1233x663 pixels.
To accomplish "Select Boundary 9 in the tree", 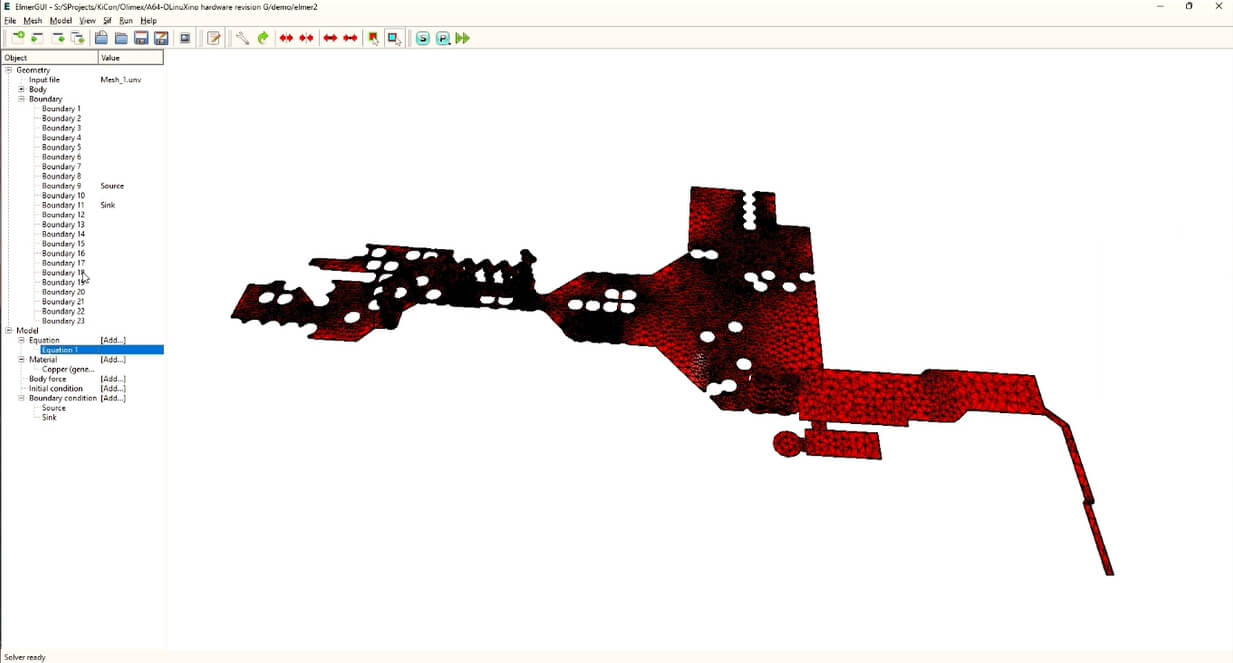I will tap(61, 186).
